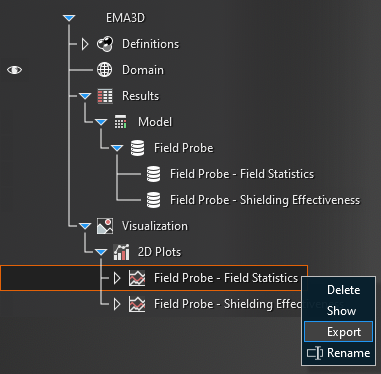The width and height of the screenshot is (381, 374).
Task: Collapse the Model node
Action: 101,122
